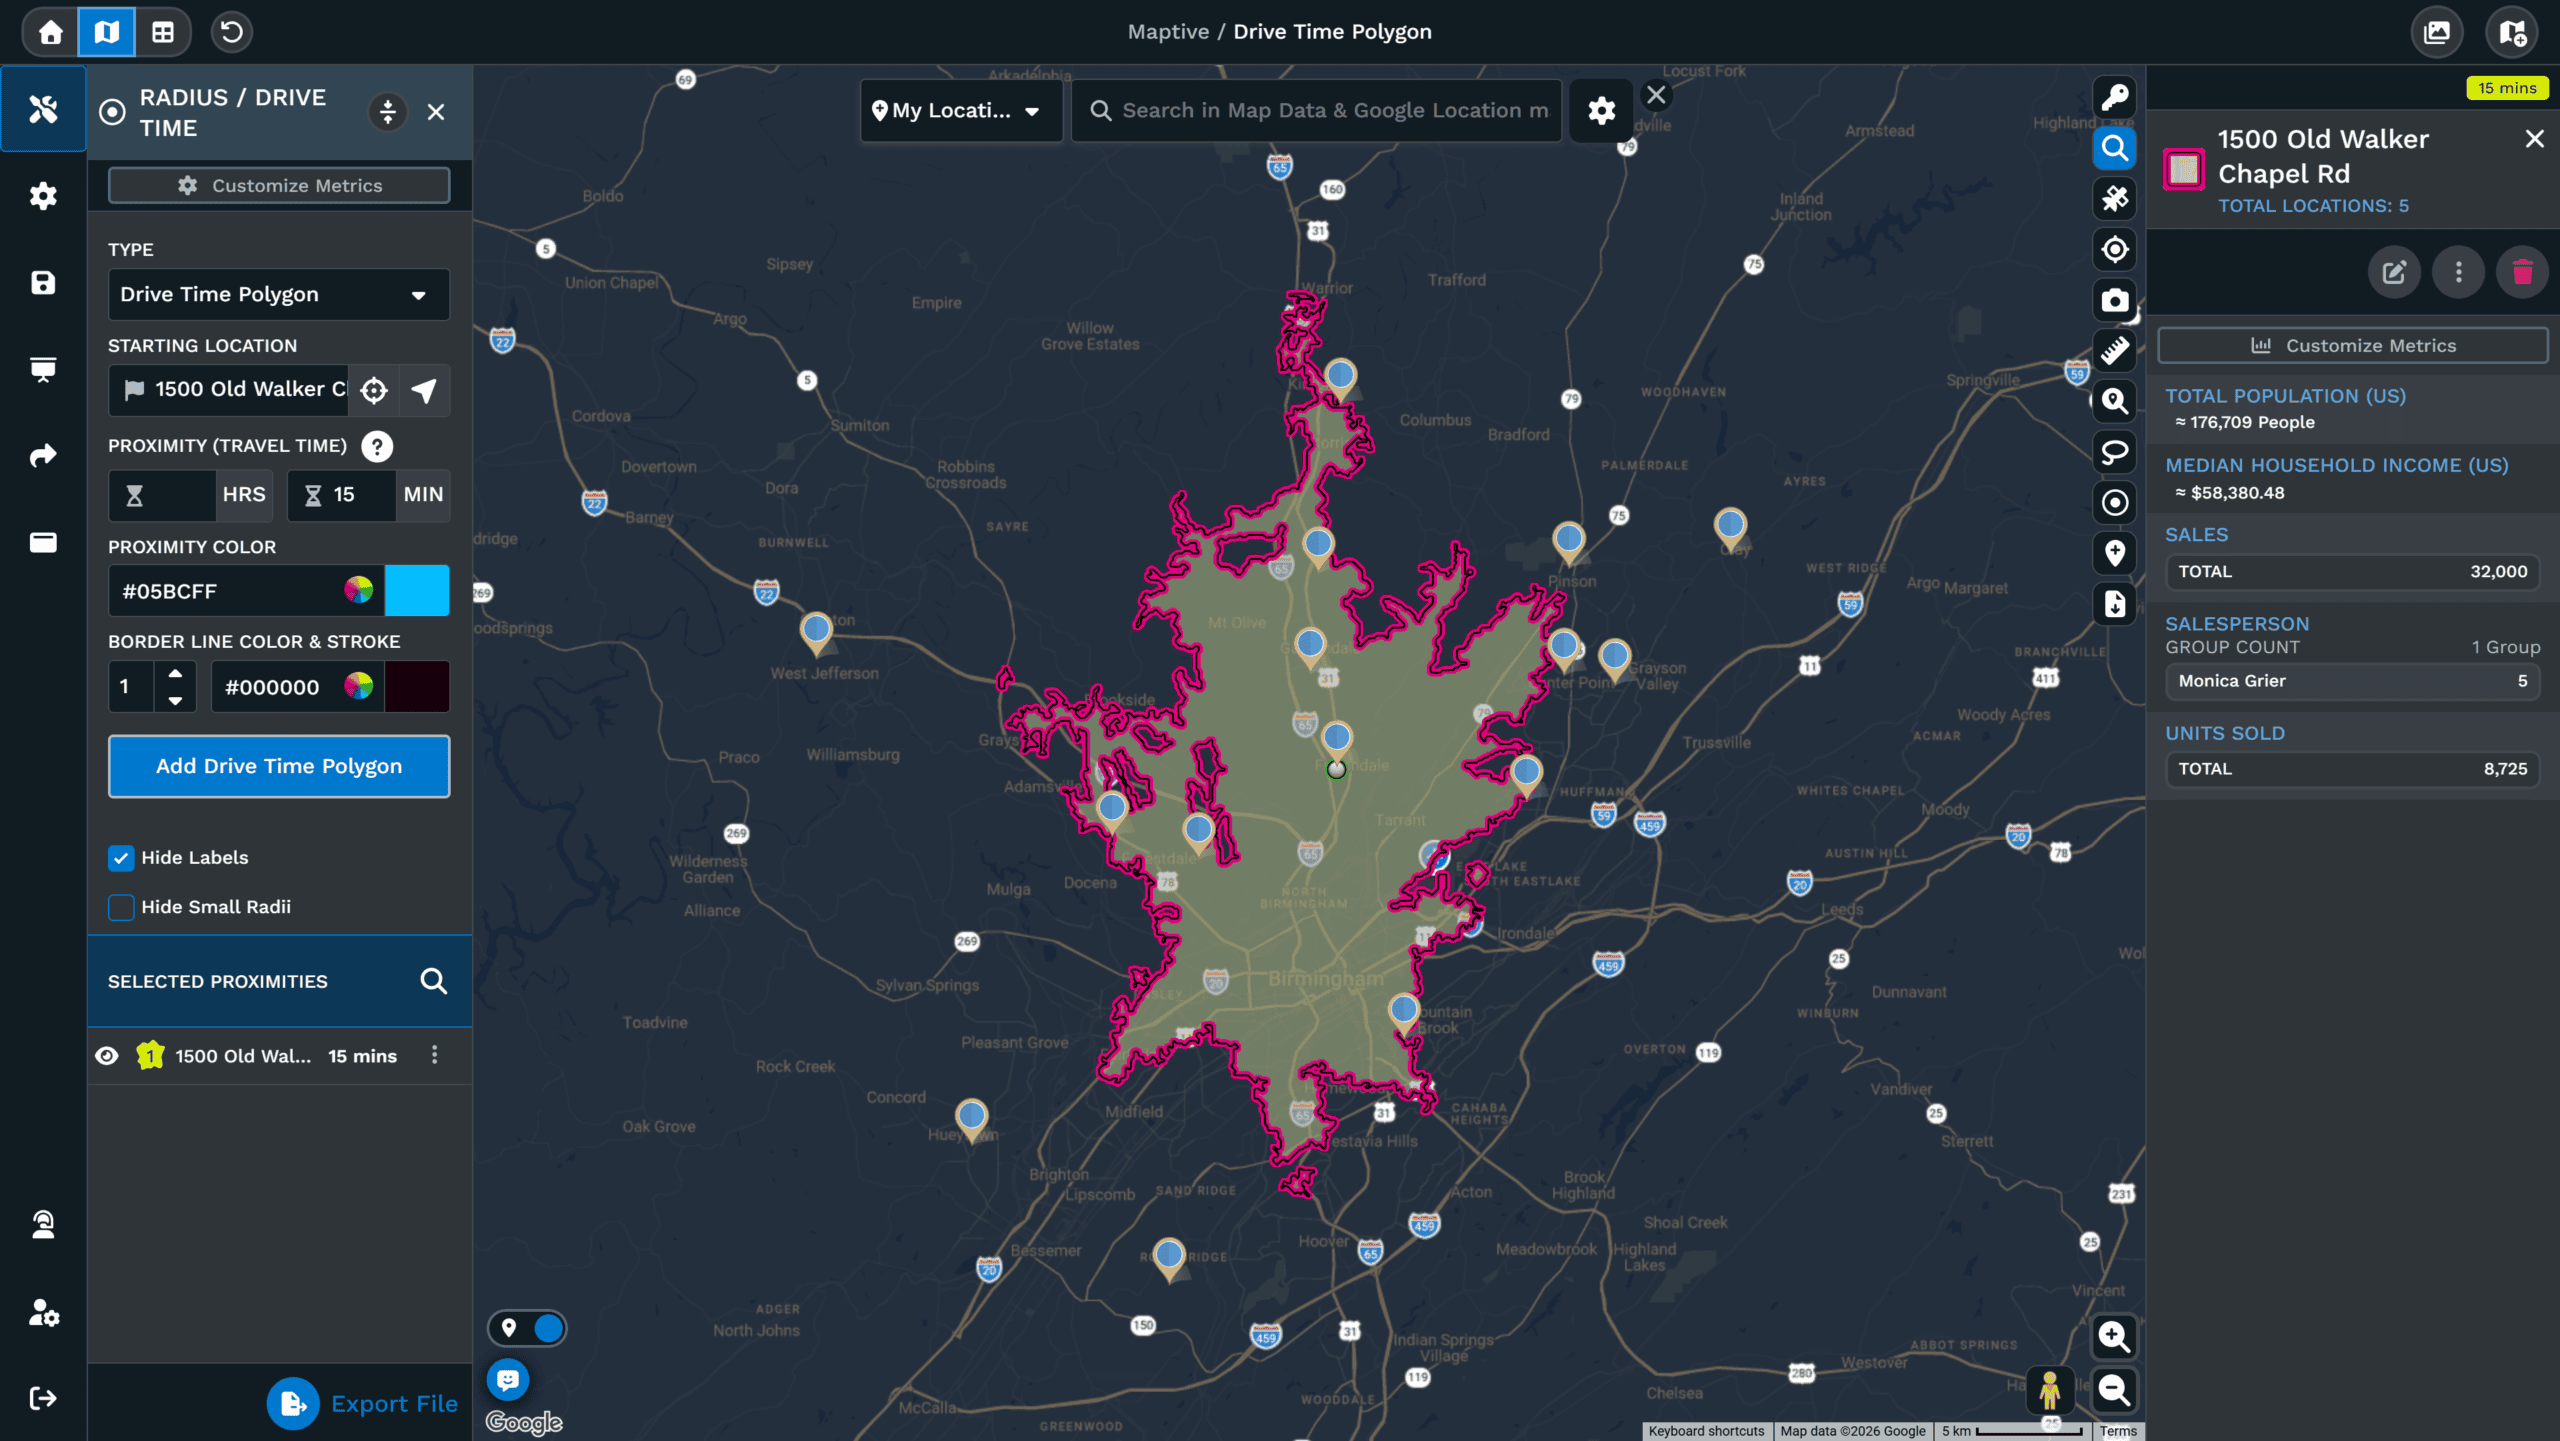Click the logout sidebar icon
The height and width of the screenshot is (1441, 2560).
[x=43, y=1398]
